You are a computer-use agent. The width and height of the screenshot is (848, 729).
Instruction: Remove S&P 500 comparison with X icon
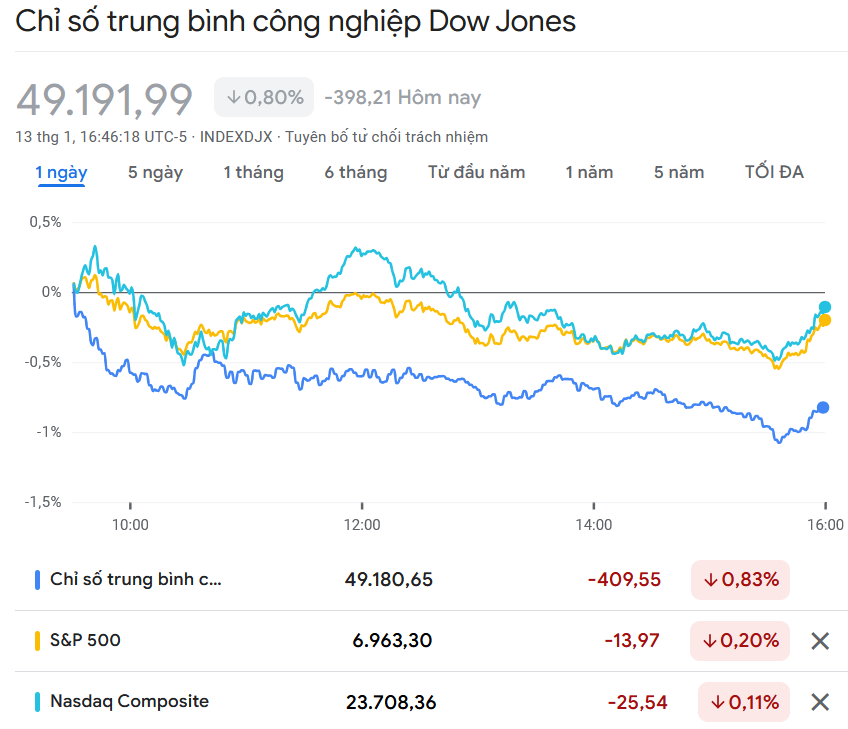tap(820, 641)
